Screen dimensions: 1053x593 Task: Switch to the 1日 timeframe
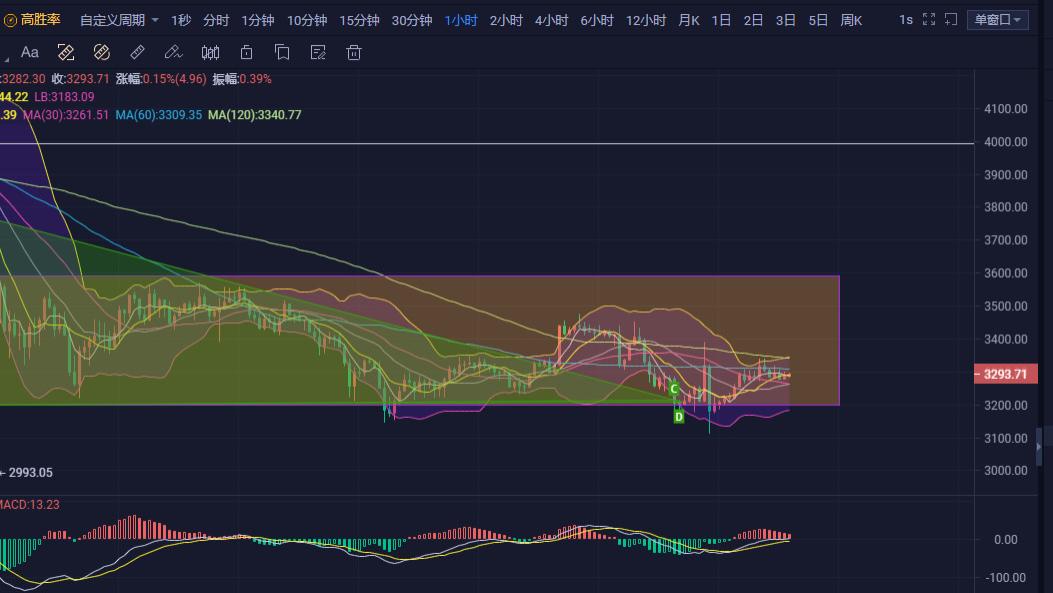(721, 20)
